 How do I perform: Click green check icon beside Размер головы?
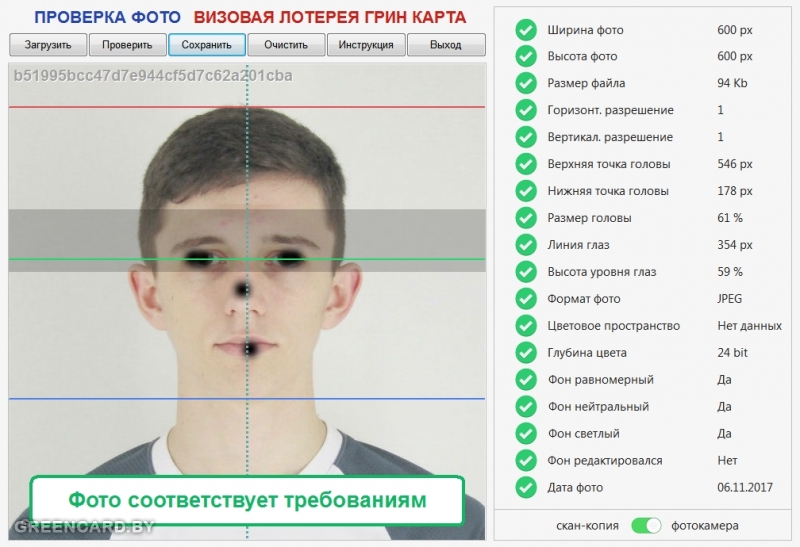[526, 218]
